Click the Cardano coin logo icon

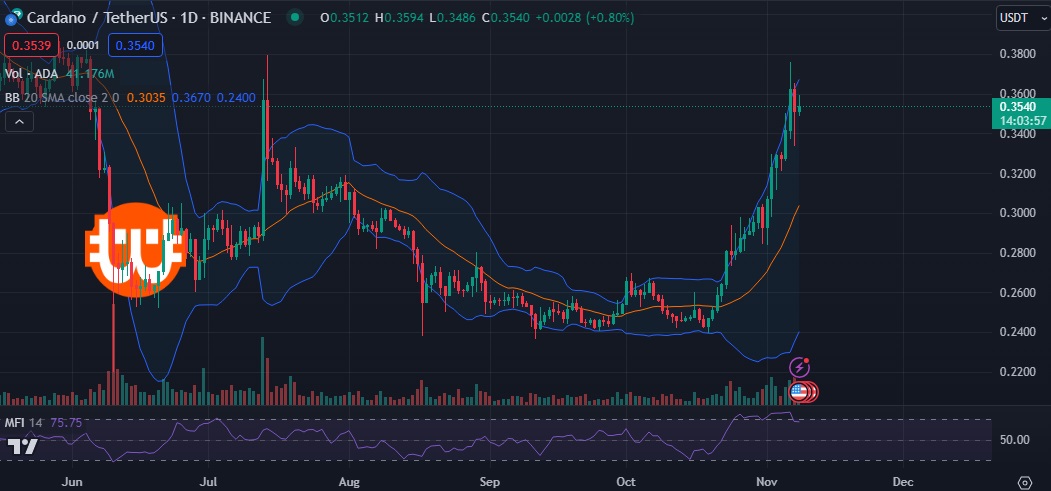pos(12,18)
